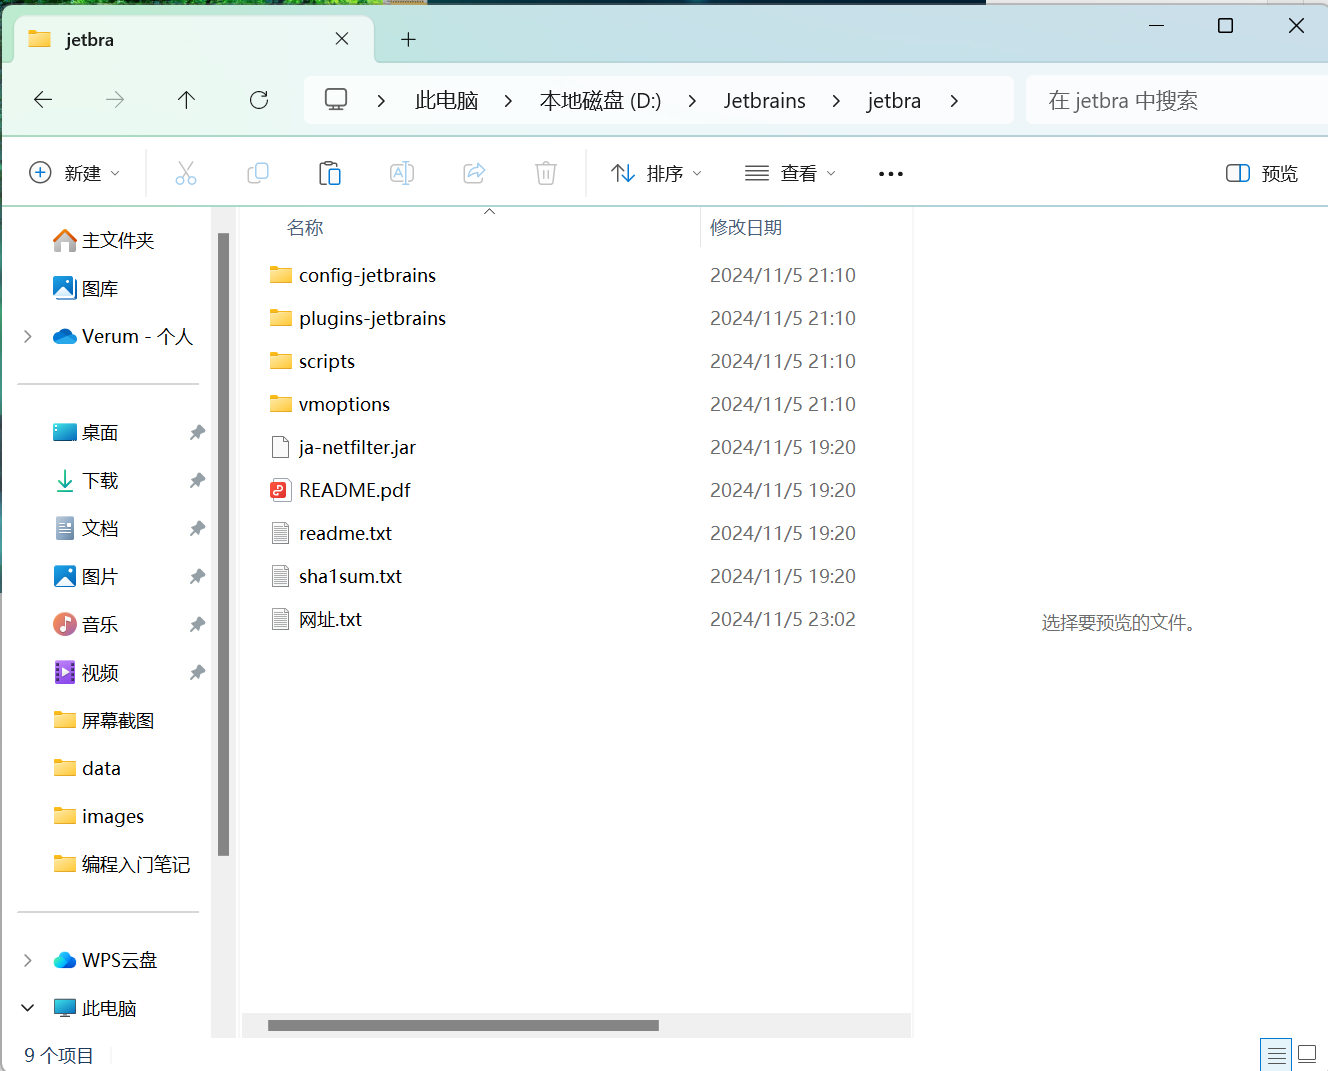Viewport: 1328px width, 1071px height.
Task: Click the Copy icon in toolbar
Action: pyautogui.click(x=258, y=173)
